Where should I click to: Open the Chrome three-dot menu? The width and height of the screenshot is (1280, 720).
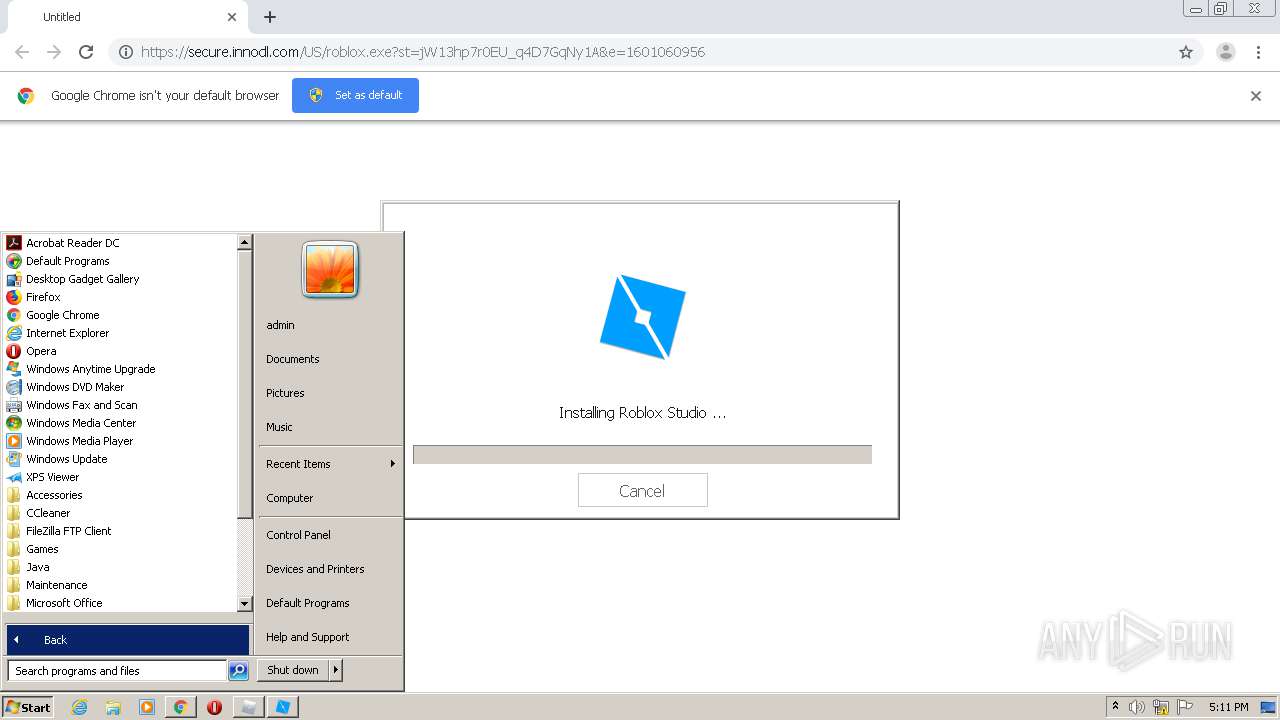[x=1258, y=52]
